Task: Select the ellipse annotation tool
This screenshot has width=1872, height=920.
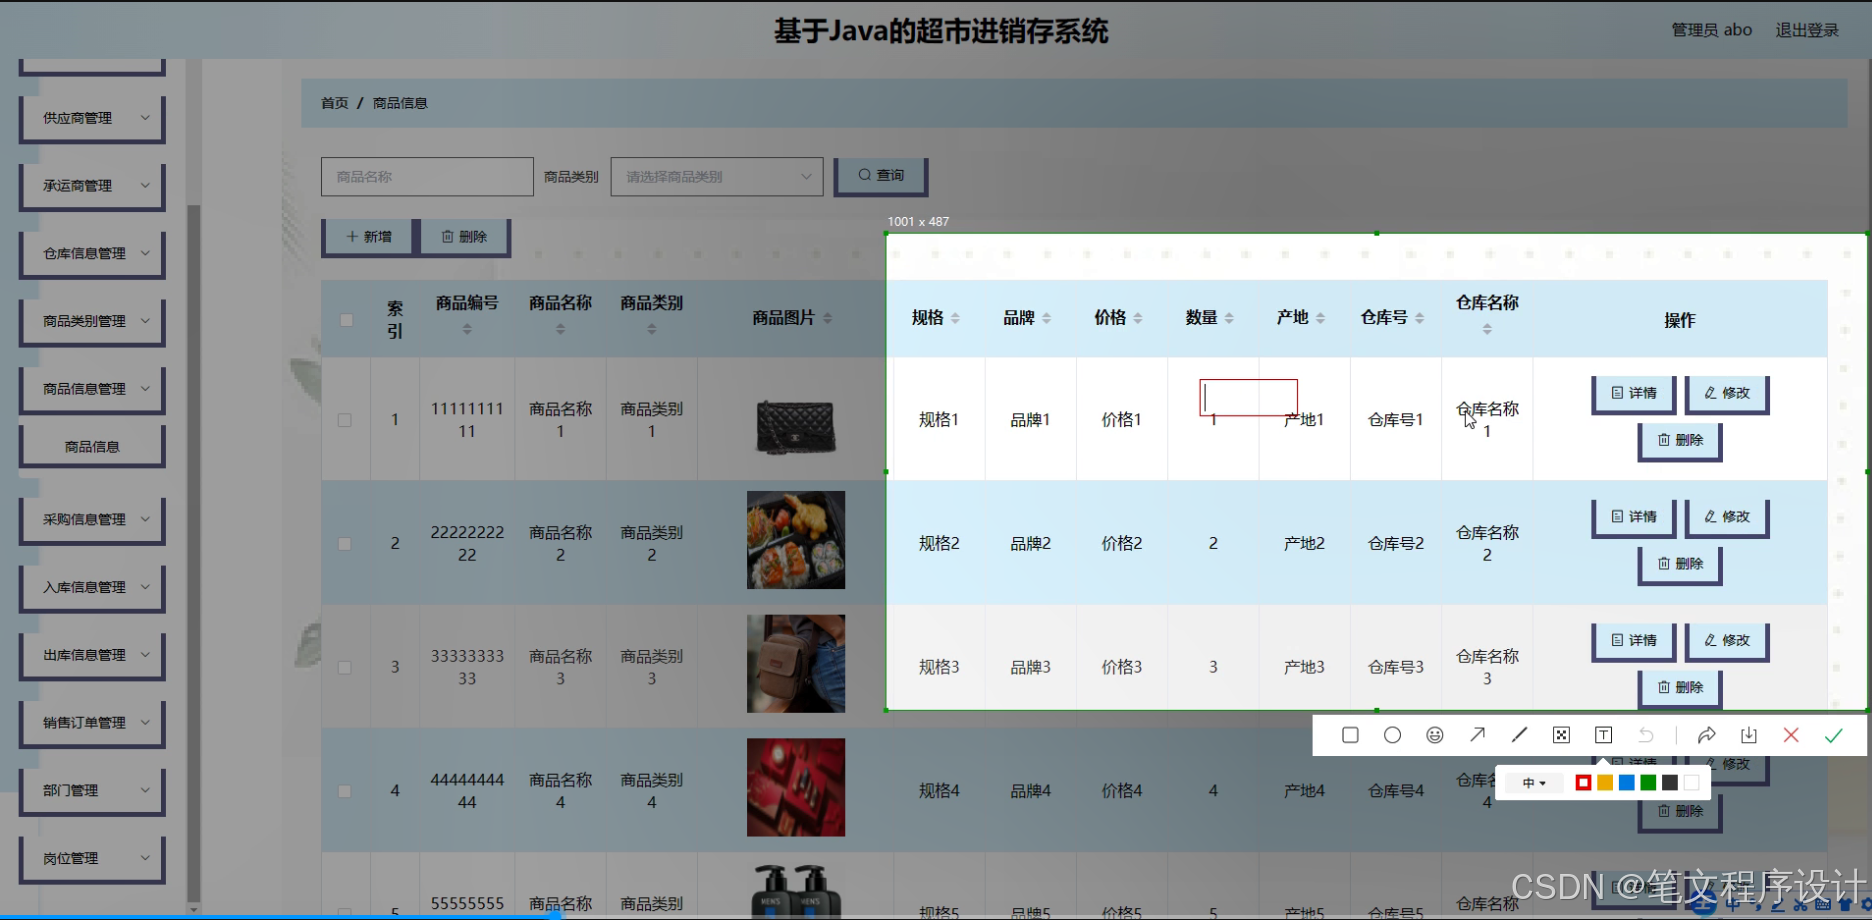Action: 1392,735
